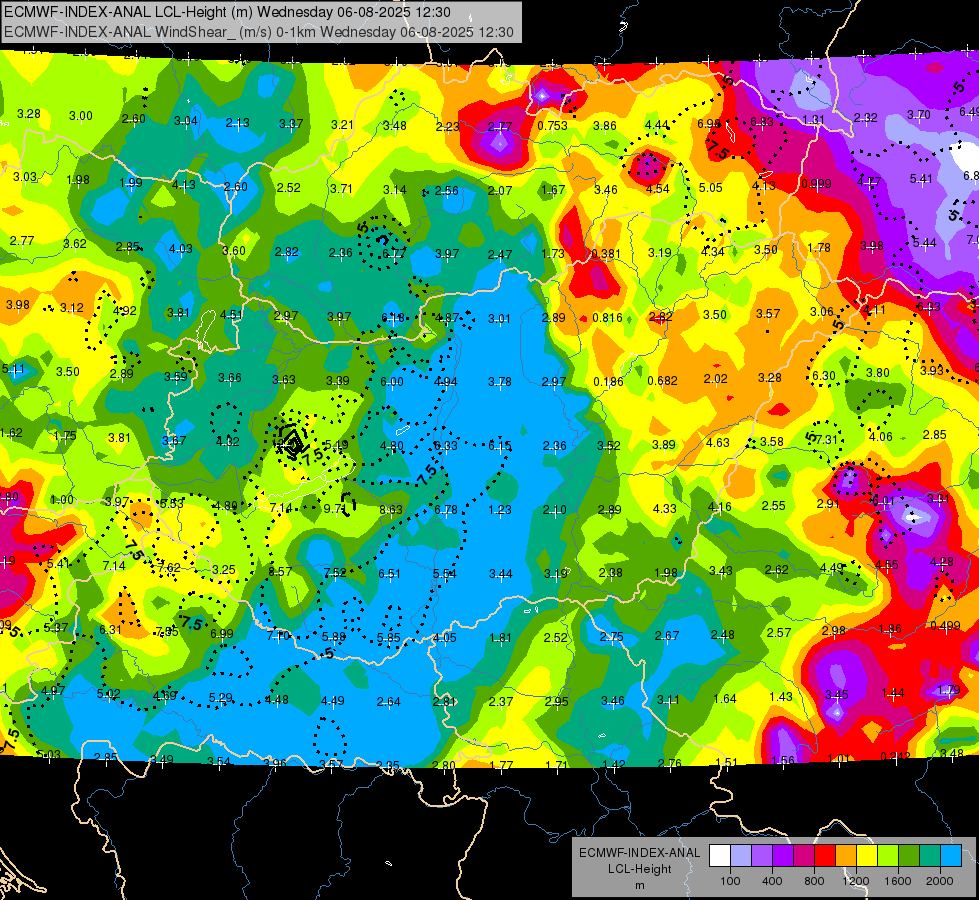Click the grid point value '5.05'
The image size is (979, 900).
[711, 187]
